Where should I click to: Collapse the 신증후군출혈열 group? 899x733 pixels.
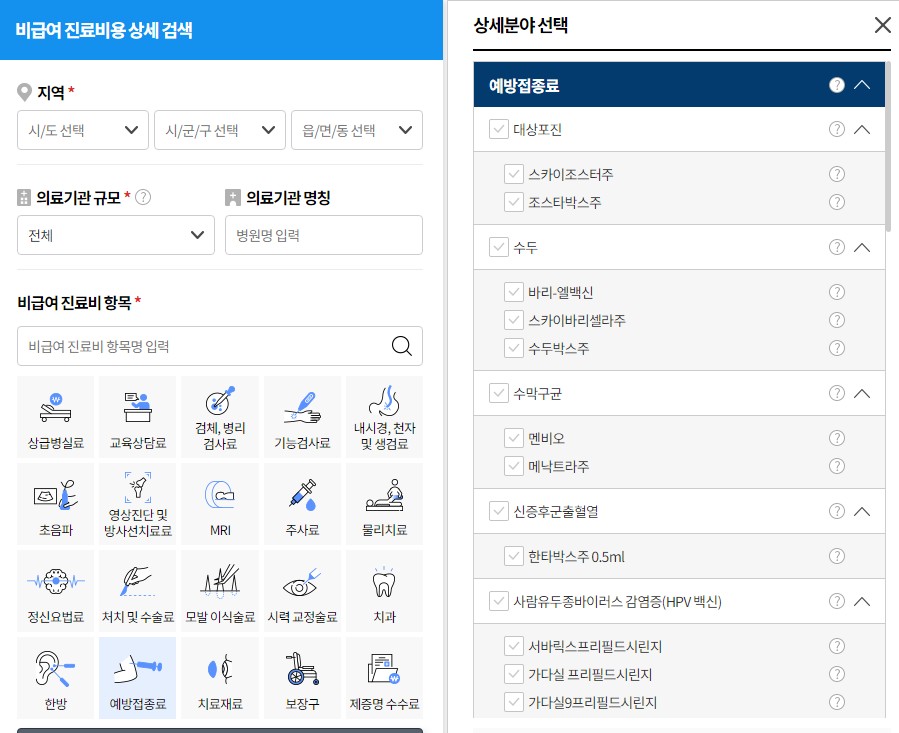tap(862, 511)
